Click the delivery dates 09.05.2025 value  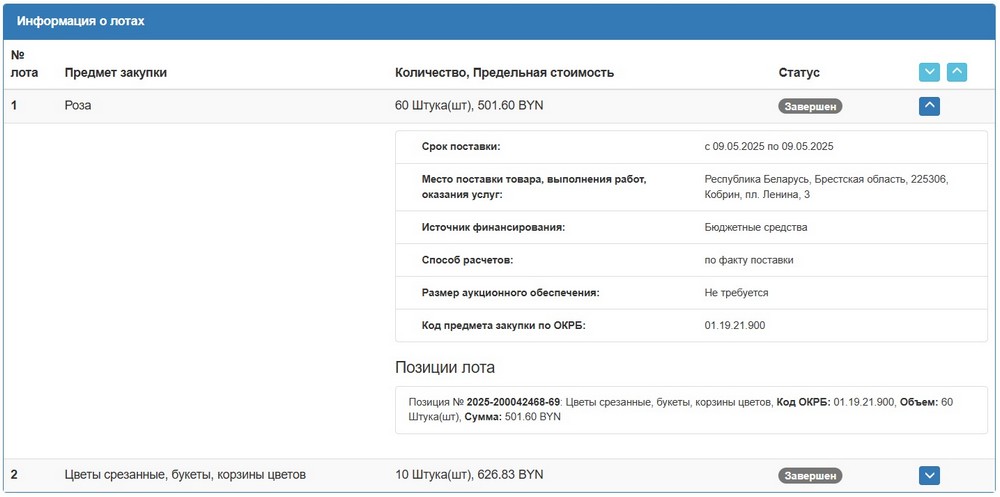tap(768, 146)
